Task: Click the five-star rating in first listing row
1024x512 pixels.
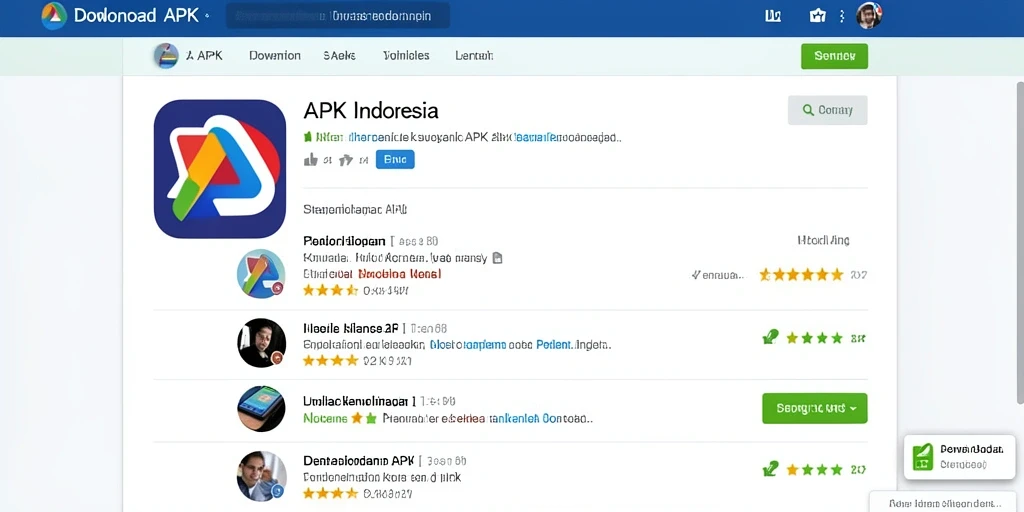Action: [x=801, y=275]
